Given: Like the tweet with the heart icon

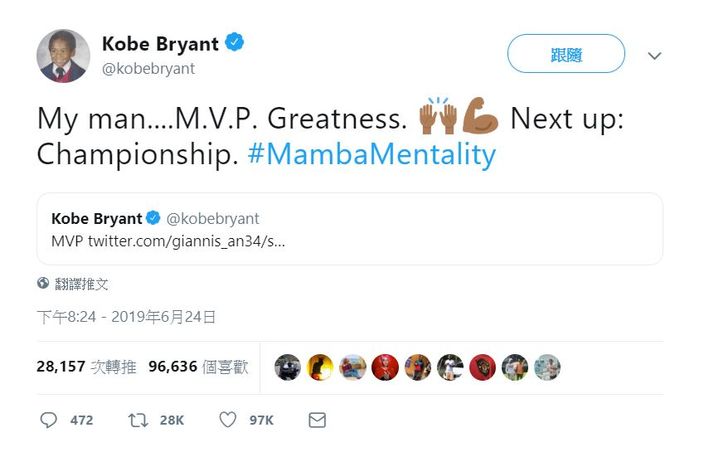Looking at the screenshot, I should click(228, 420).
